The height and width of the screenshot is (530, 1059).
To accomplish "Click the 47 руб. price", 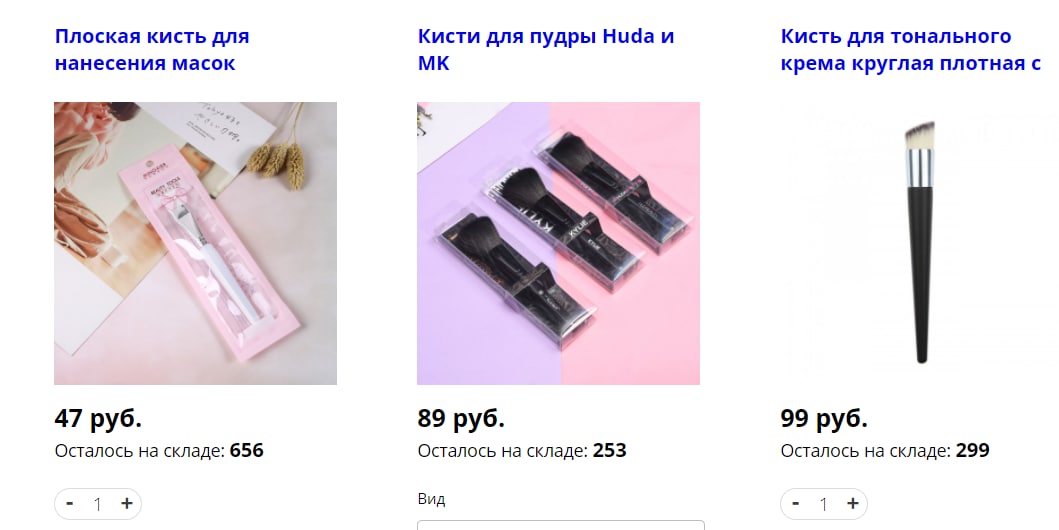I will pyautogui.click(x=98, y=419).
